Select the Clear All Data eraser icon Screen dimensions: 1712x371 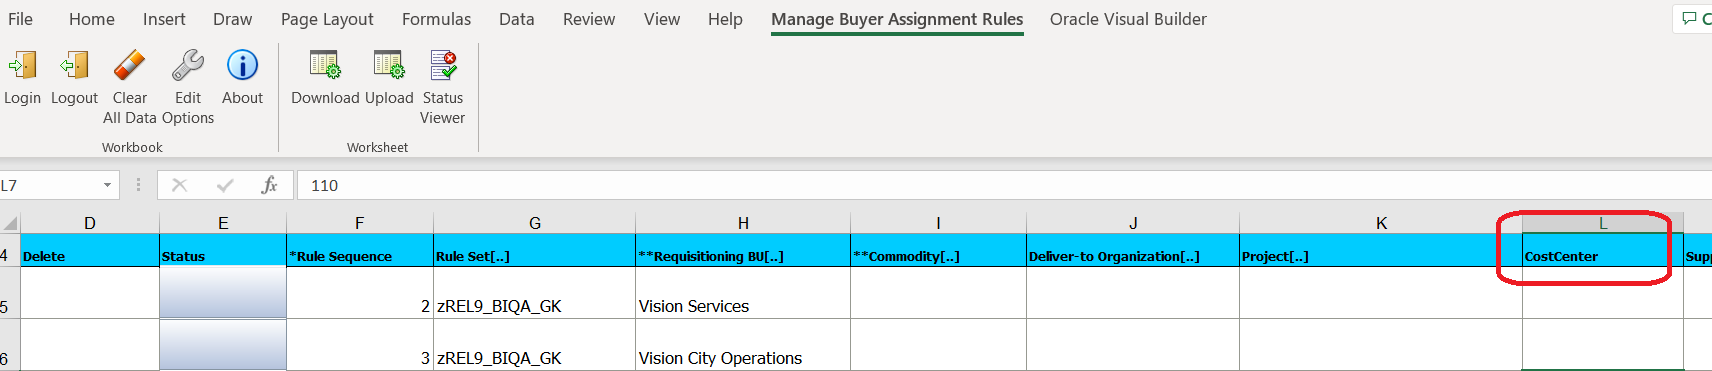click(130, 66)
